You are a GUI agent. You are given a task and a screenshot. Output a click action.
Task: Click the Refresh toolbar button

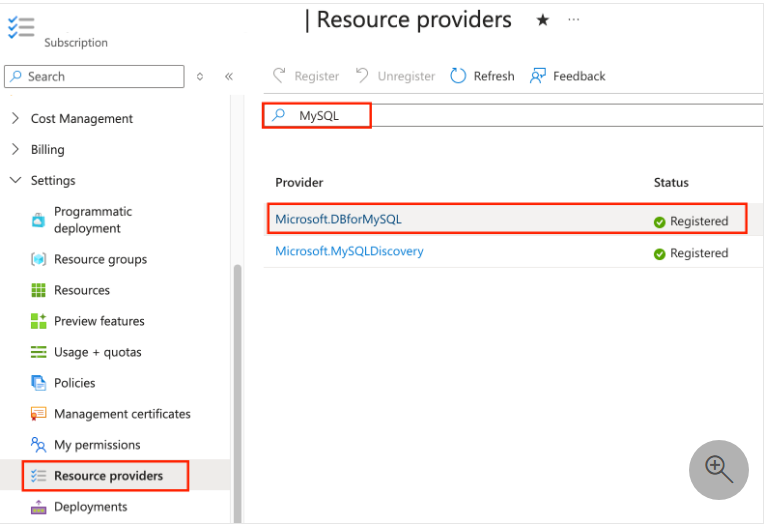tap(482, 76)
